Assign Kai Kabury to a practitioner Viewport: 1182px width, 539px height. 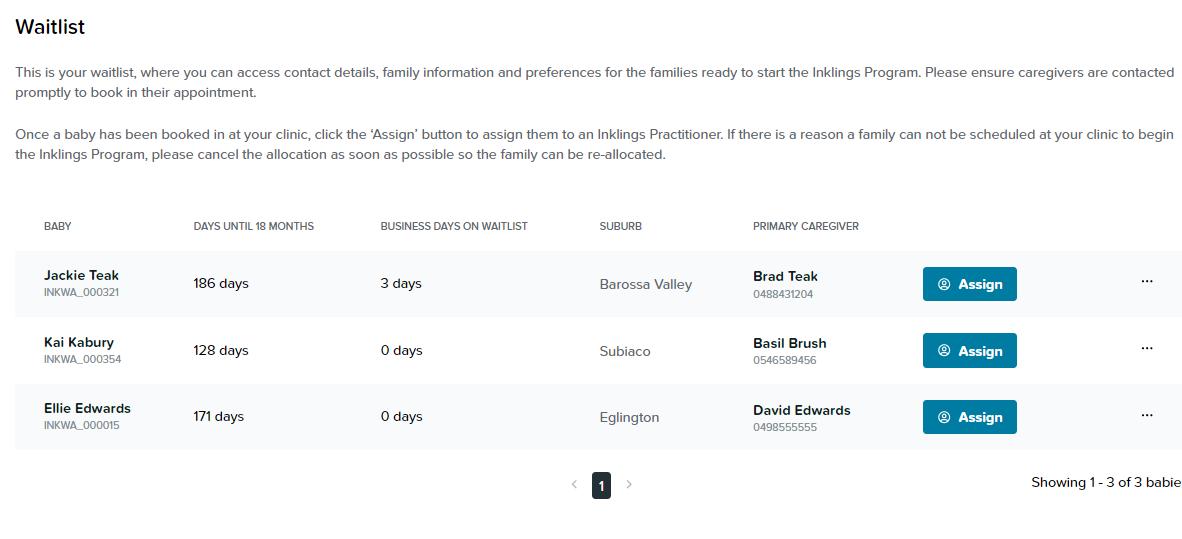(x=969, y=351)
